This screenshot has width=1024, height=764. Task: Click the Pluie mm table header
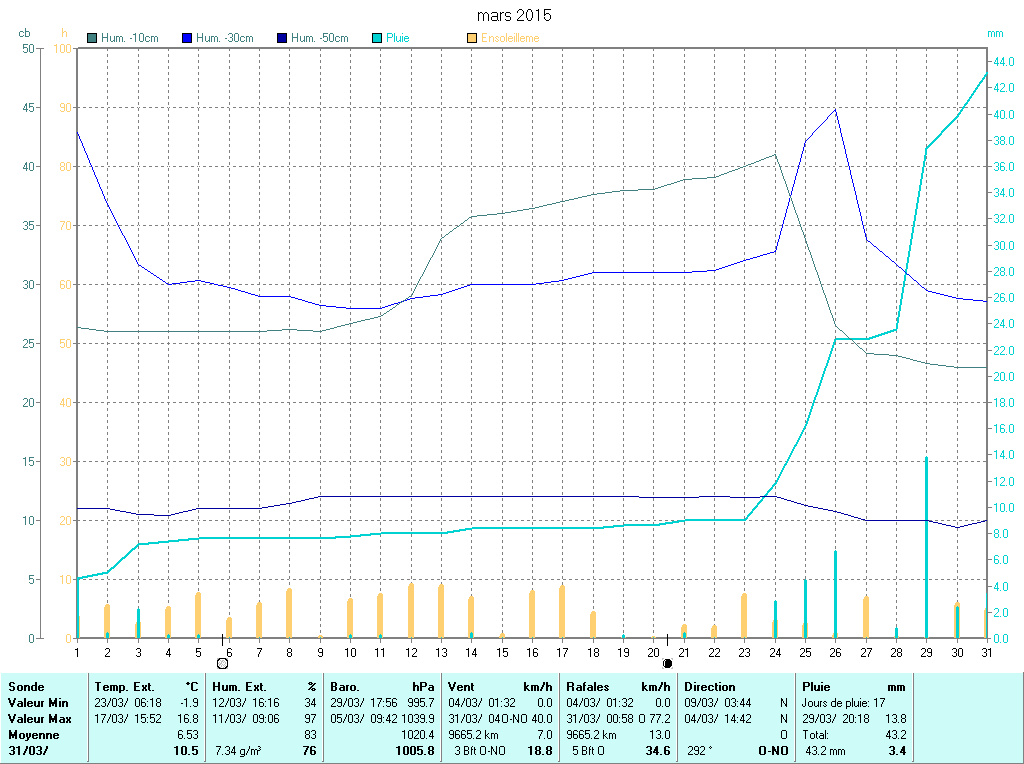pyautogui.click(x=853, y=687)
